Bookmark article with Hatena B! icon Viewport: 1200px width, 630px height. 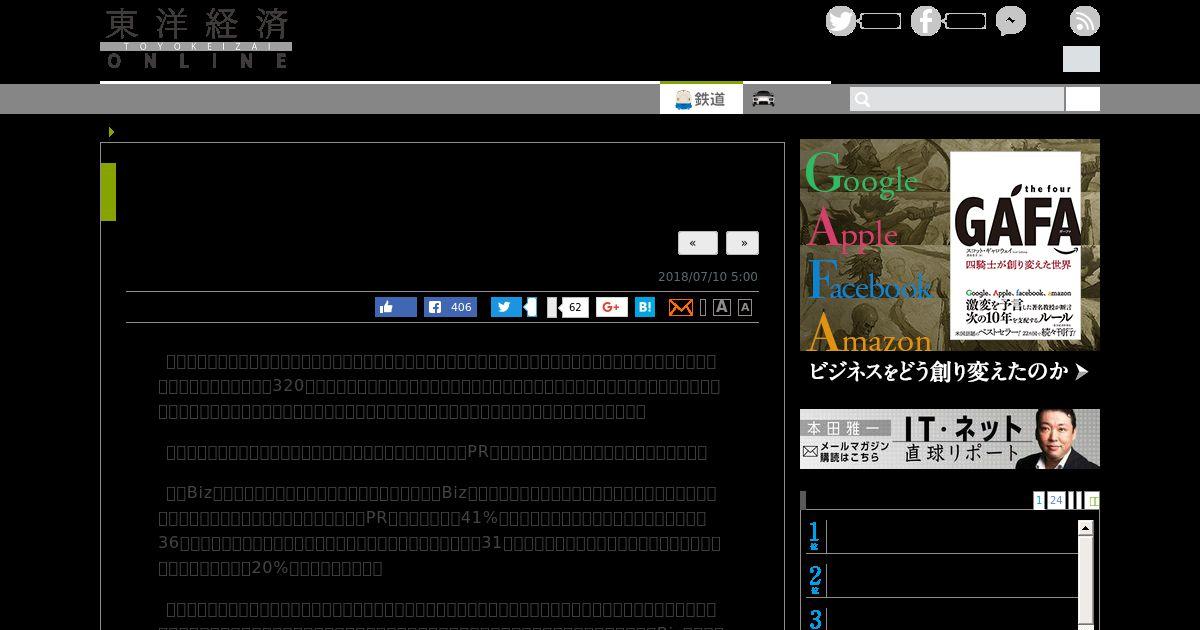(645, 307)
